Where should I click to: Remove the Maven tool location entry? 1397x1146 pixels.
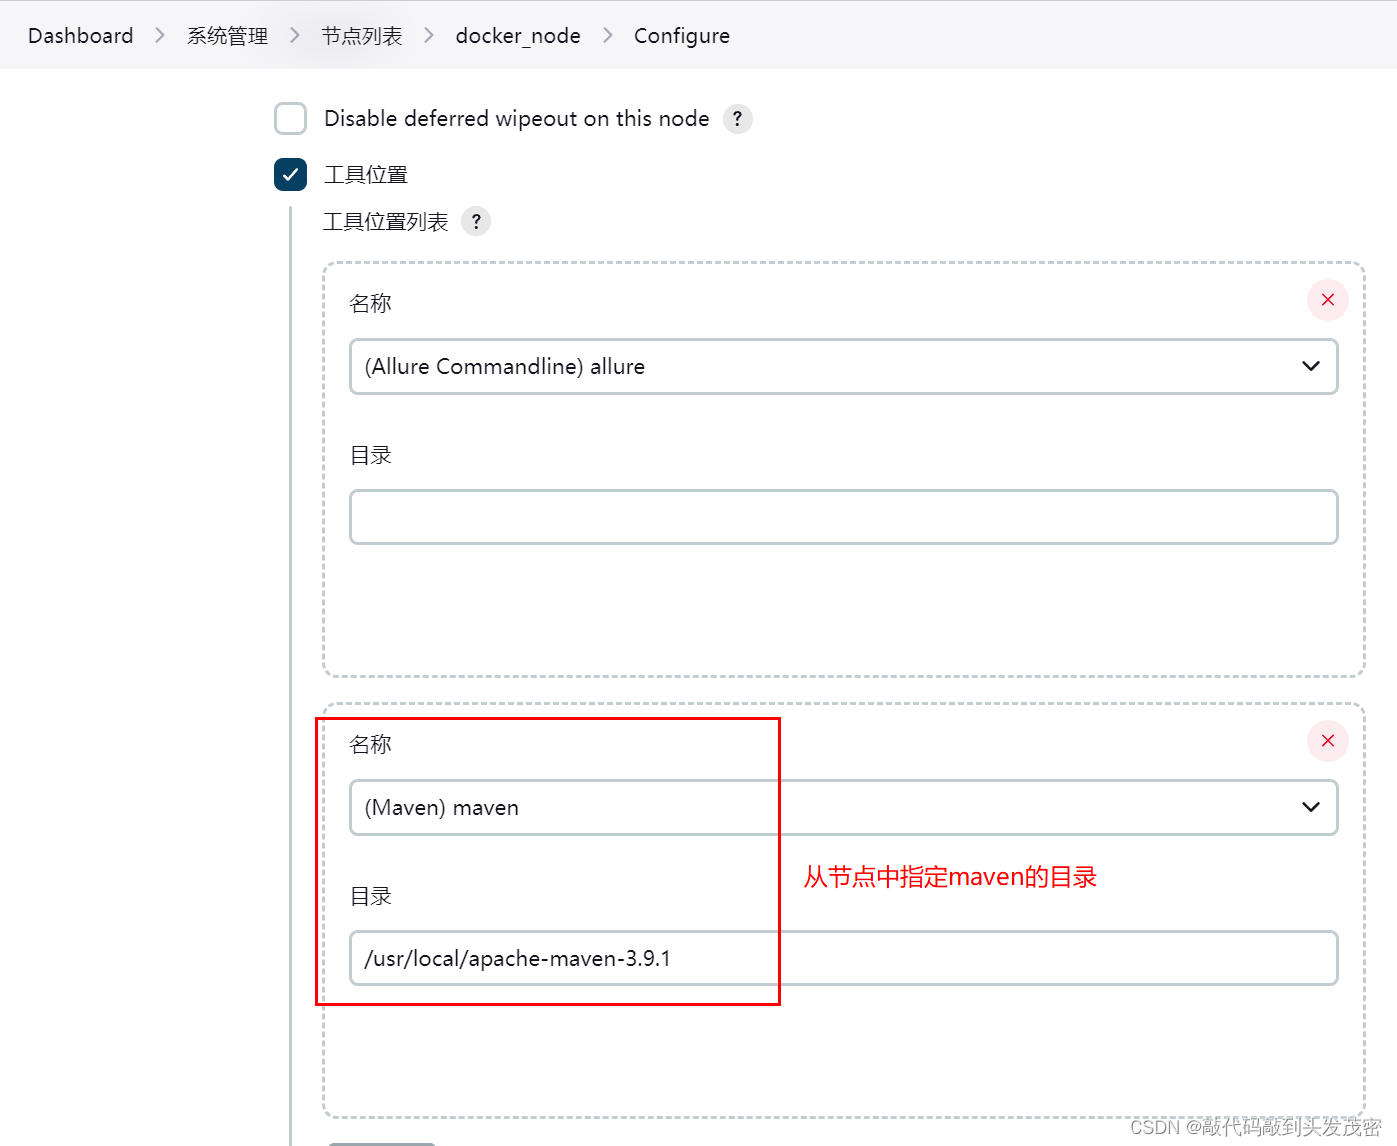pyautogui.click(x=1328, y=741)
